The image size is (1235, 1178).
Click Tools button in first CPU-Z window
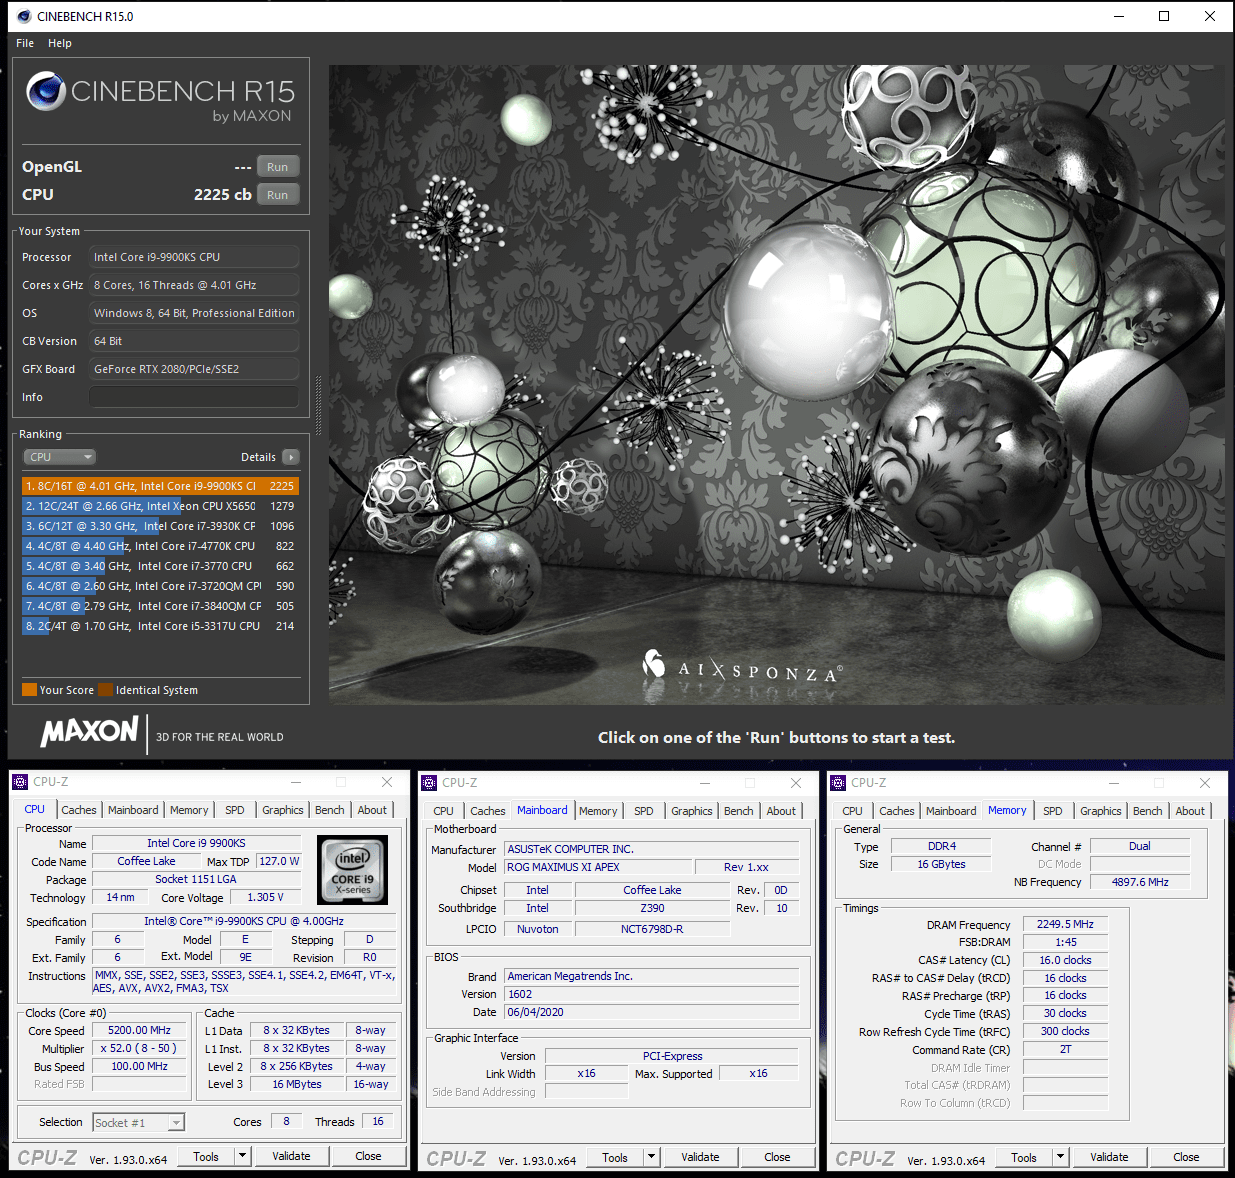point(206,1156)
